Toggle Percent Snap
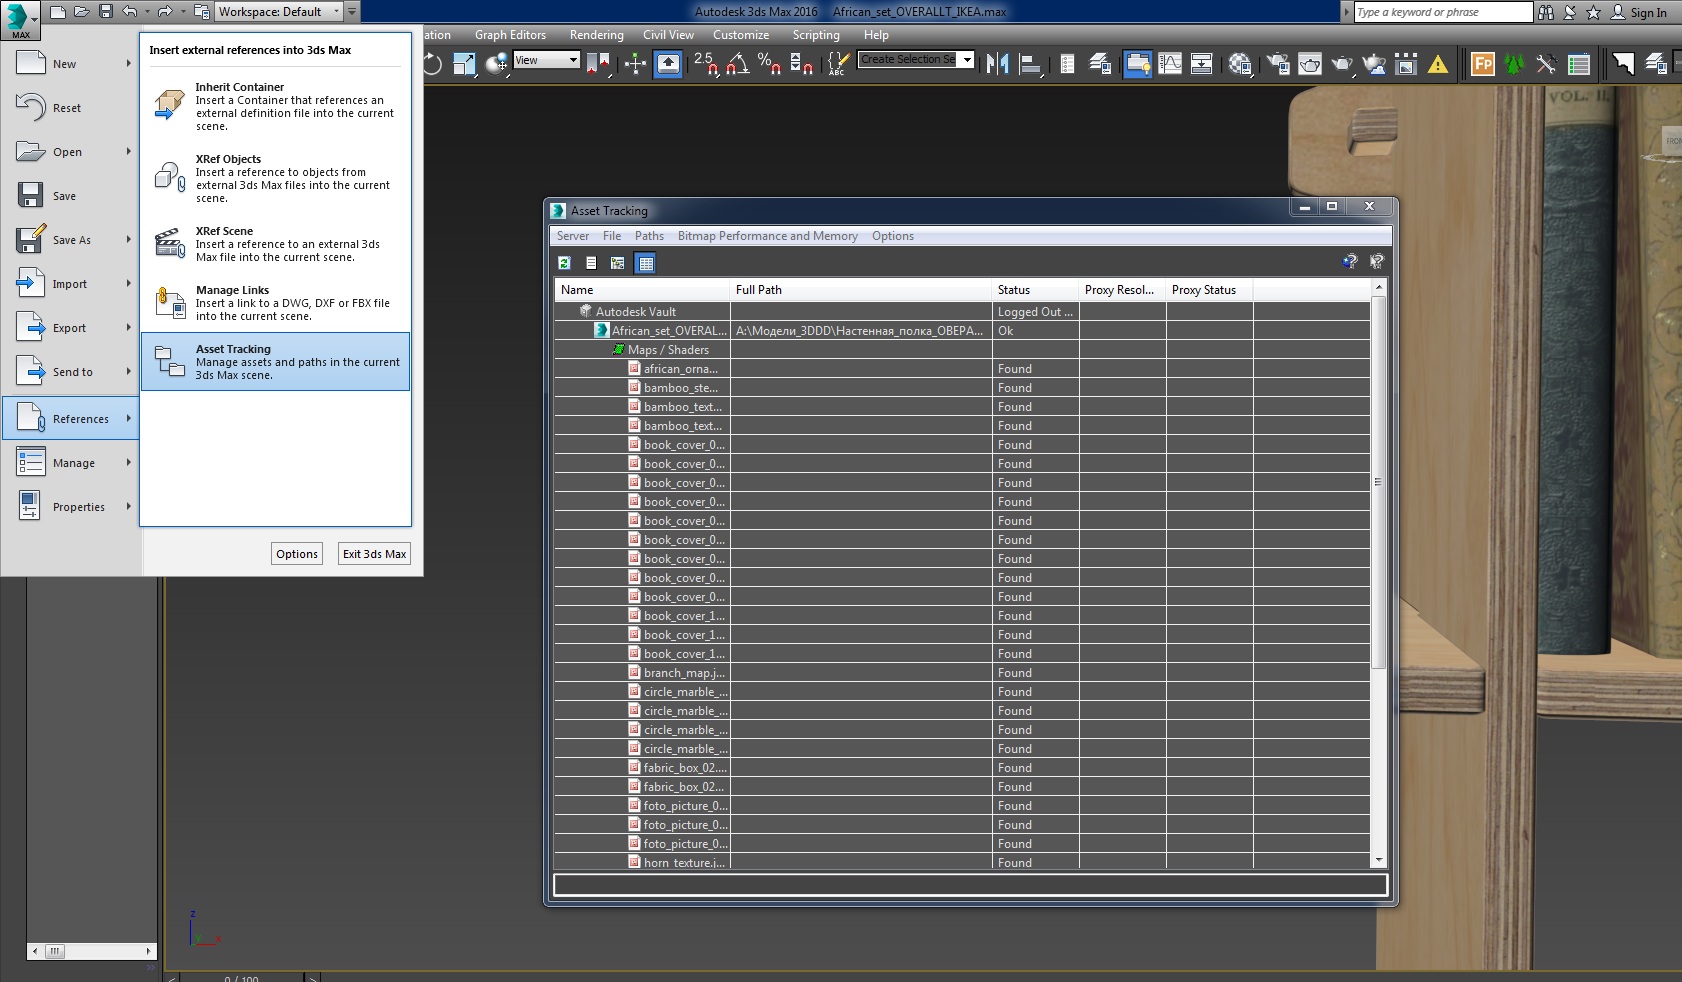 click(769, 64)
